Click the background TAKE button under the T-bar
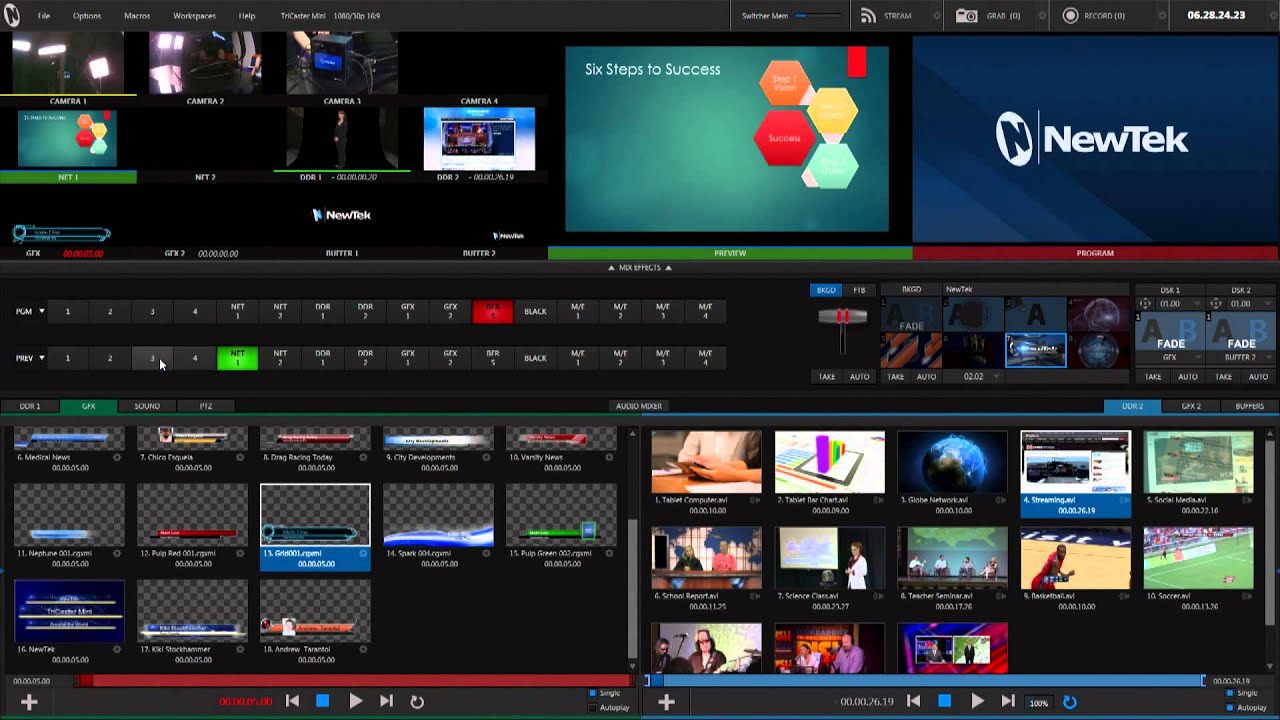This screenshot has height=720, width=1280. tap(827, 377)
